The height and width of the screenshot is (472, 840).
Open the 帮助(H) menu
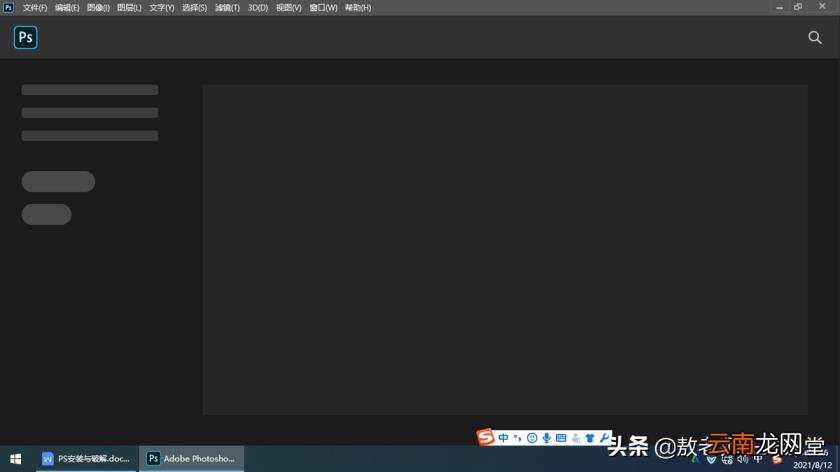(x=358, y=8)
